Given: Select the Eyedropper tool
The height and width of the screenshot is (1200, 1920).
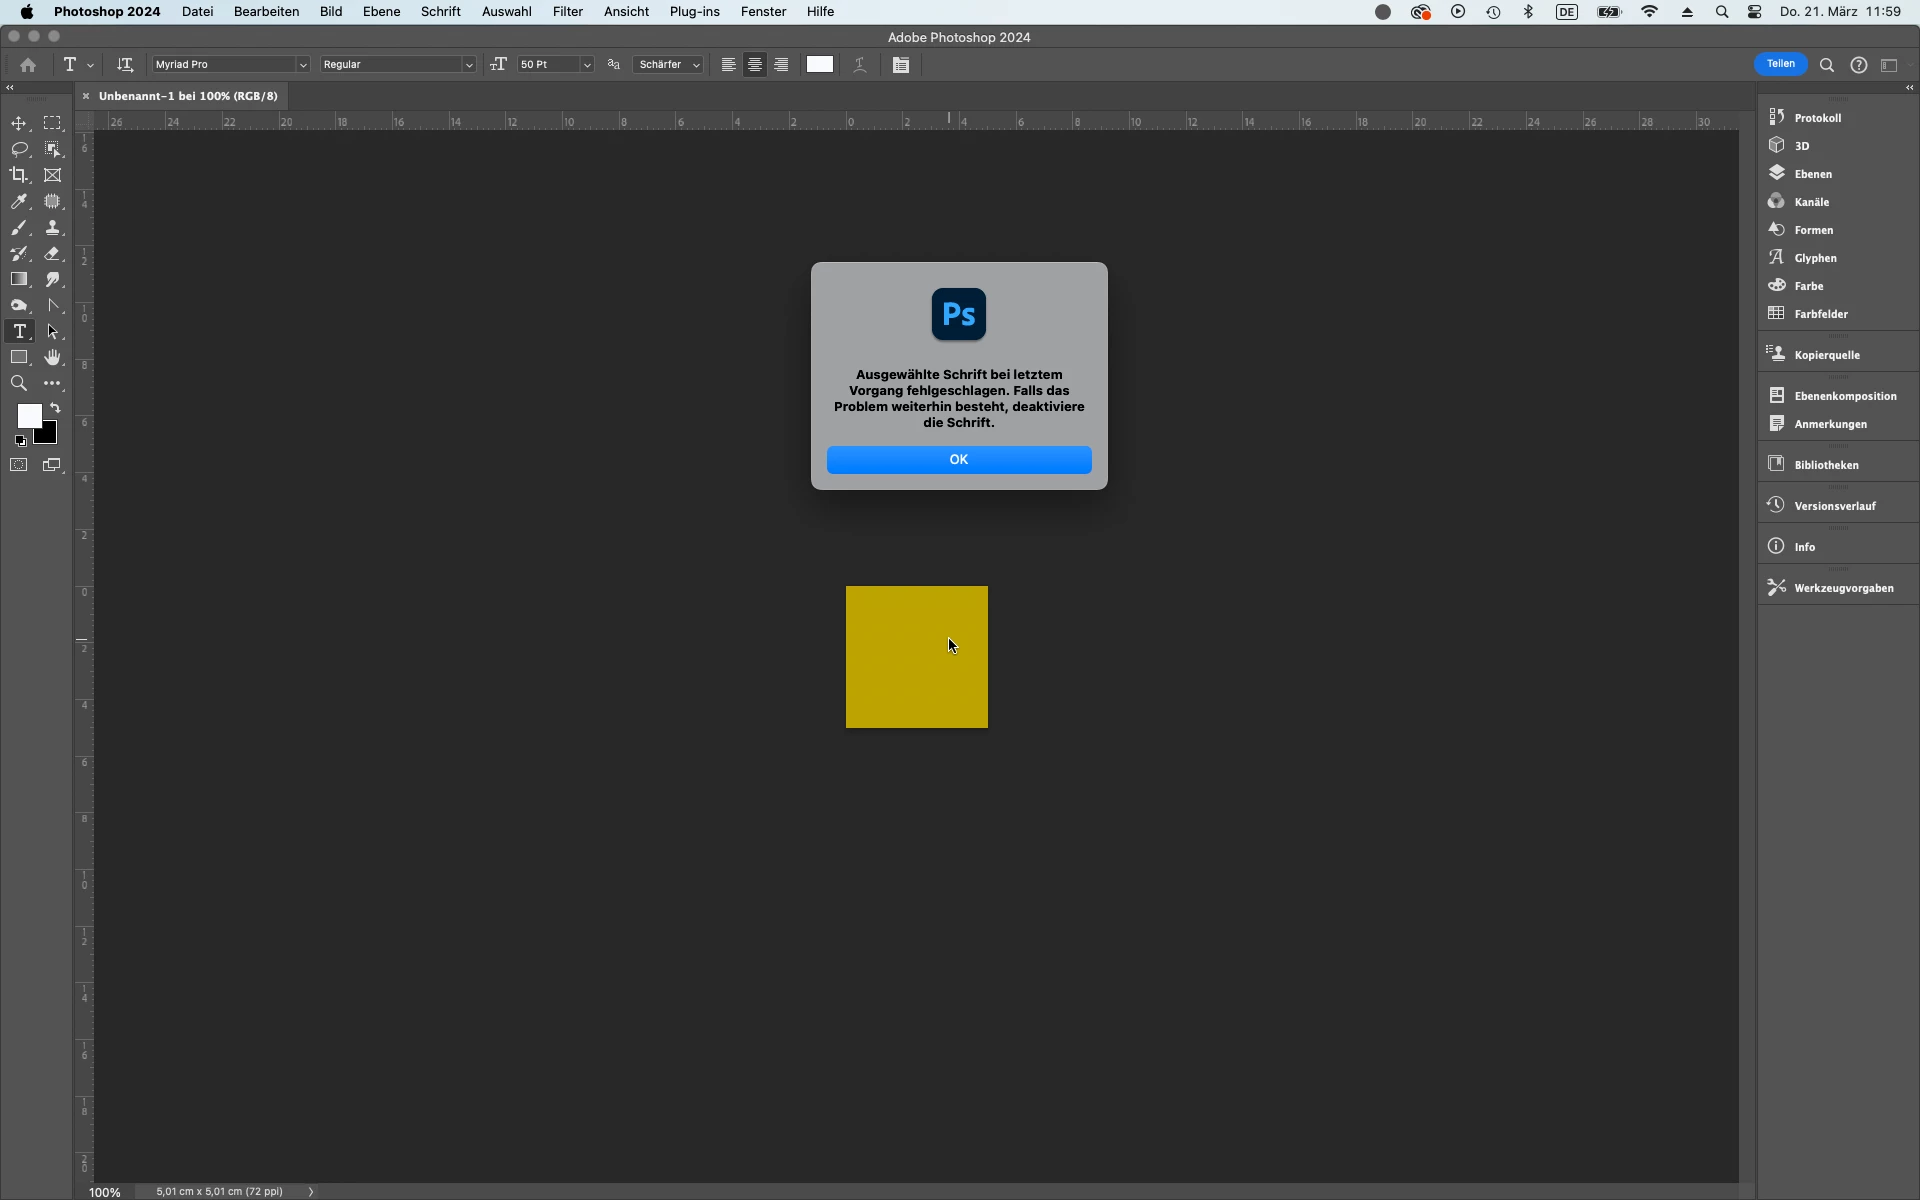Looking at the screenshot, I should 19,202.
